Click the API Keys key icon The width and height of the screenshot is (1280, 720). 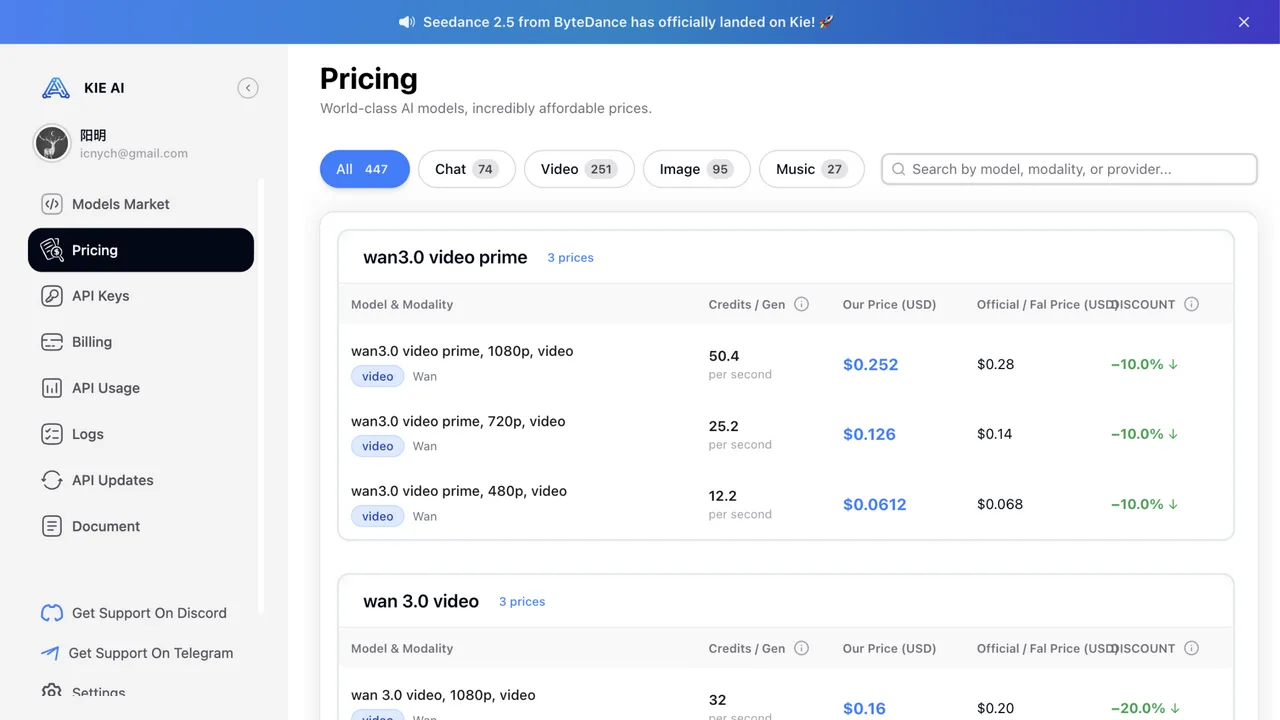52,296
